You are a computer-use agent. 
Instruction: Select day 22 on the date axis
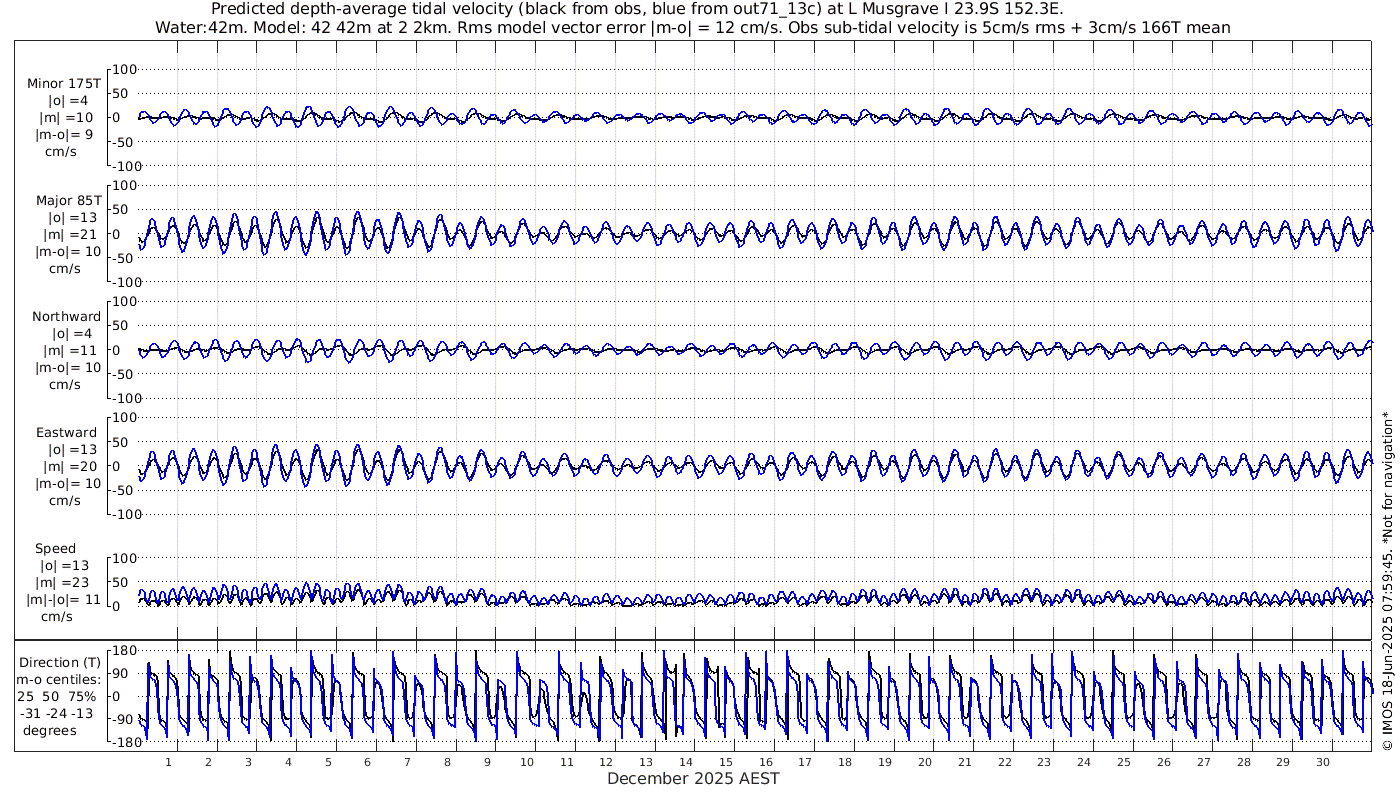click(x=1004, y=762)
